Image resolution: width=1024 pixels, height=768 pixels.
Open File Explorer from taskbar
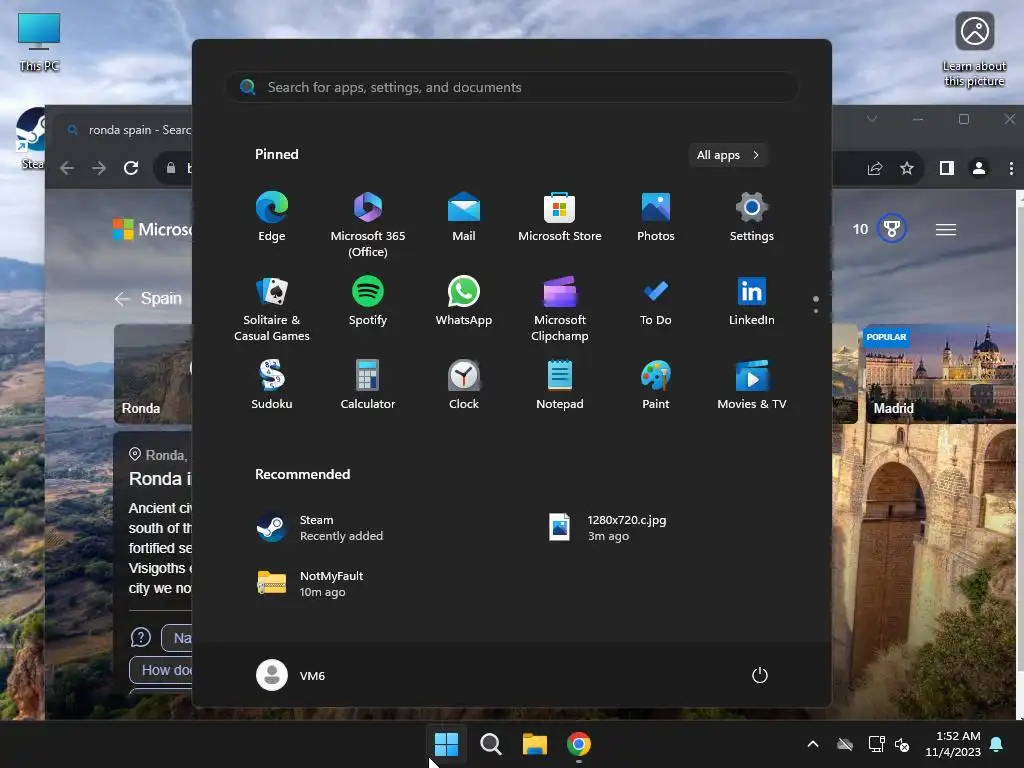[x=534, y=744]
